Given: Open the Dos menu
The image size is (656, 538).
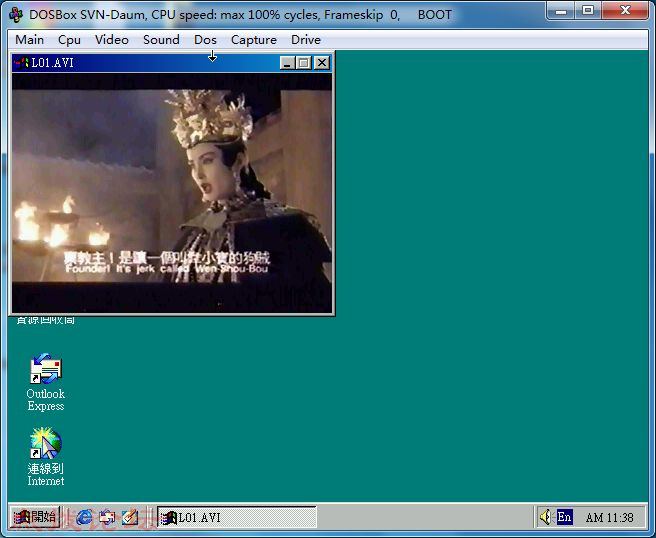Looking at the screenshot, I should point(205,40).
